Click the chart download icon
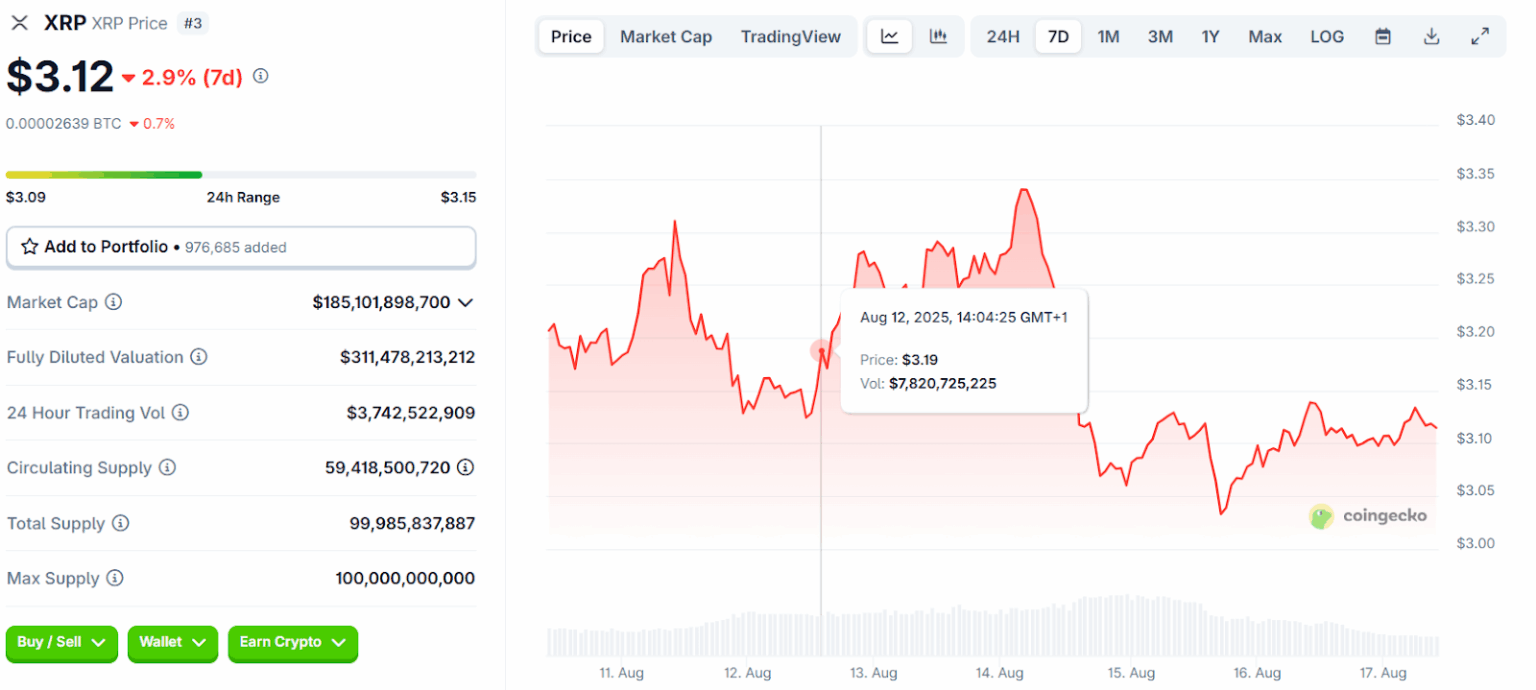Image resolution: width=1536 pixels, height=690 pixels. (x=1431, y=35)
